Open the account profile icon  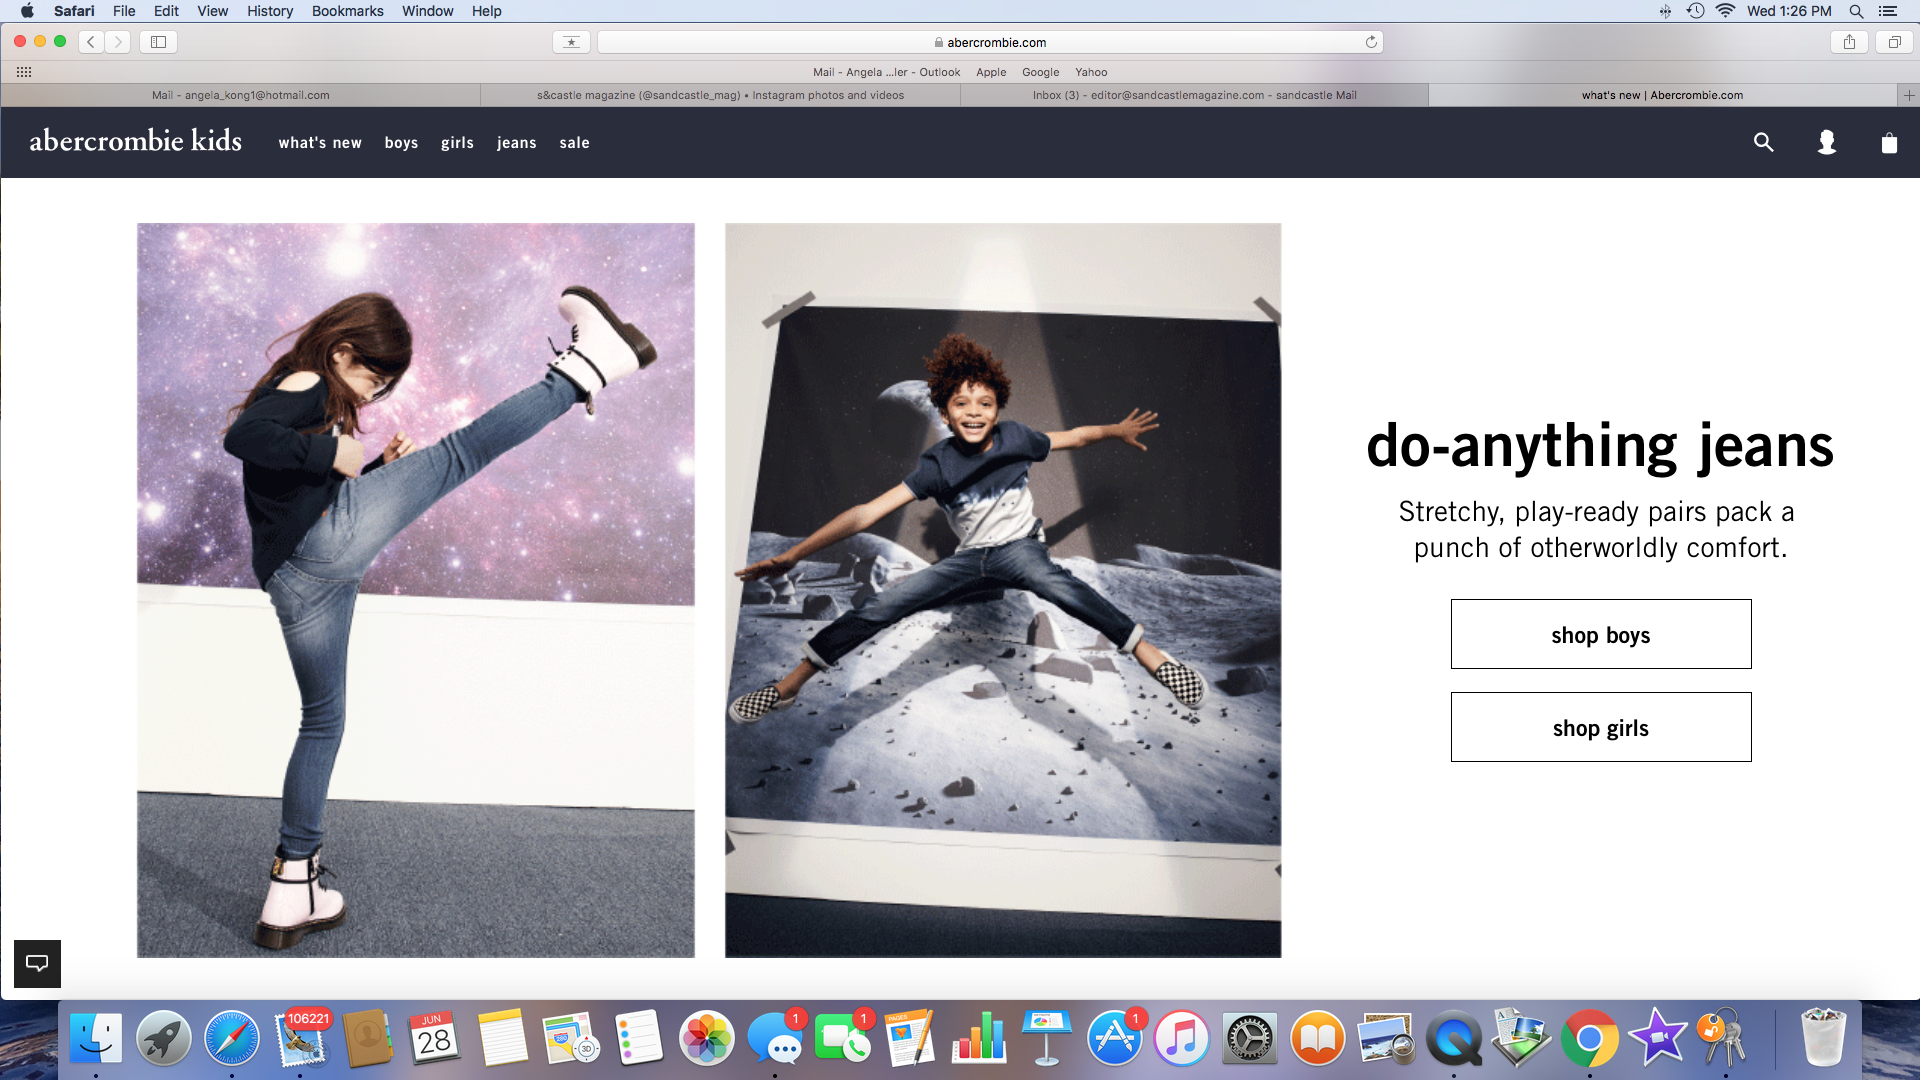click(x=1826, y=142)
